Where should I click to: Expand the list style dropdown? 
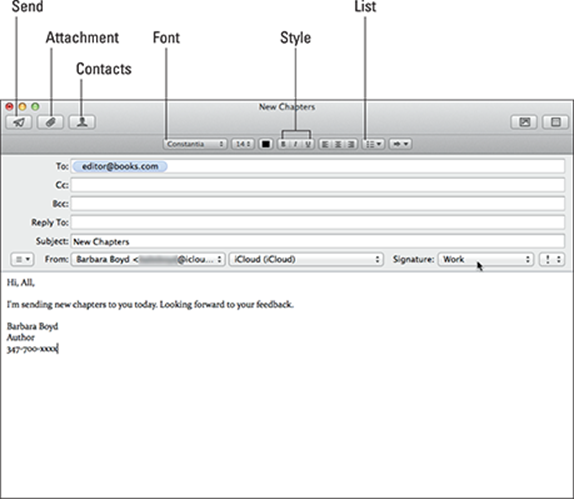click(x=373, y=144)
